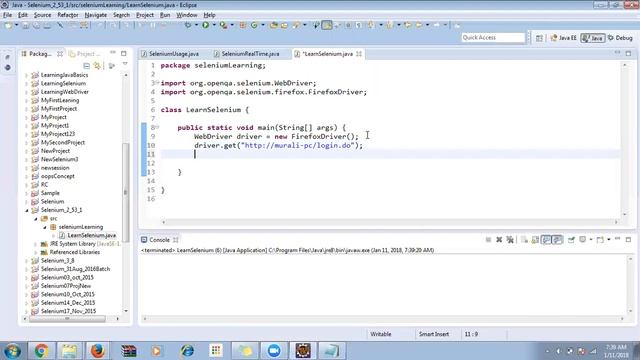Open the Window menu

[x=187, y=15]
